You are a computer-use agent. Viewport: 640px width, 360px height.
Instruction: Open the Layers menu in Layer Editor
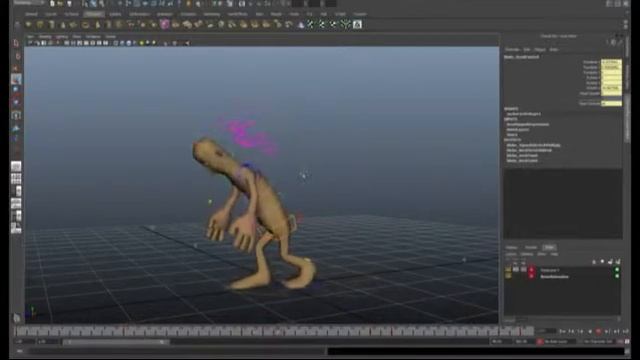[511, 254]
